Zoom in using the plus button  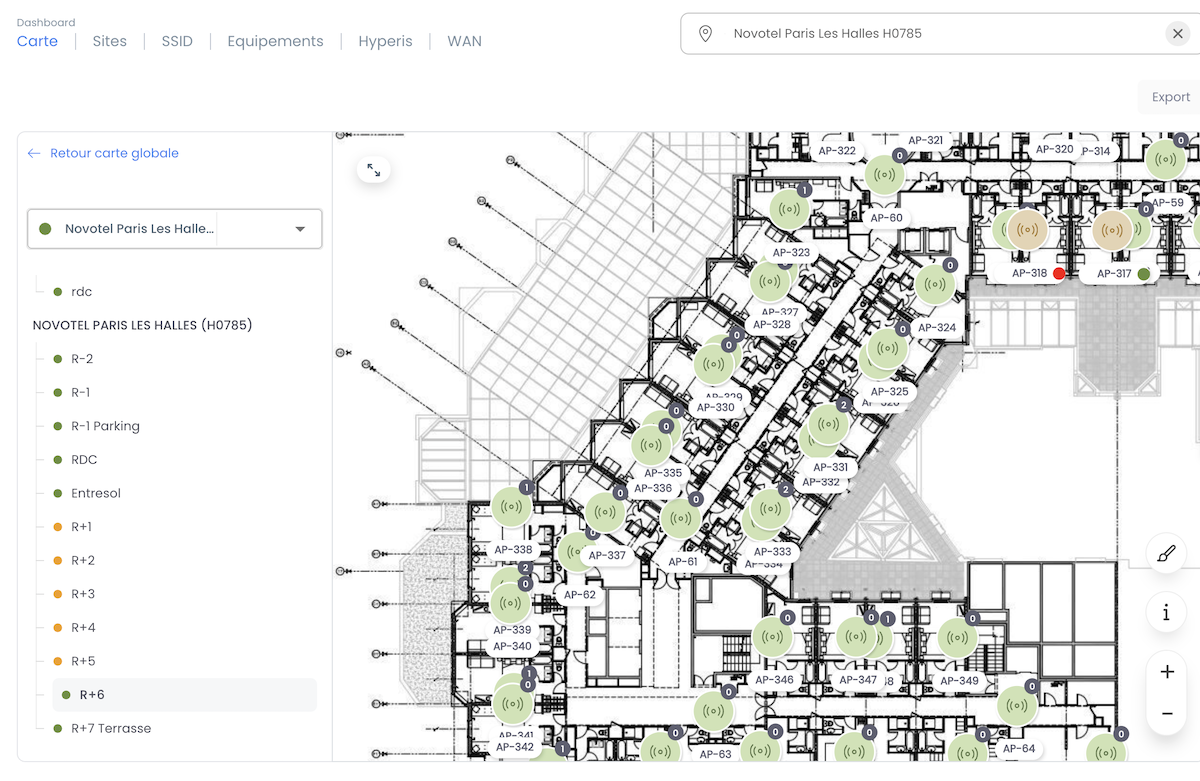(1166, 672)
